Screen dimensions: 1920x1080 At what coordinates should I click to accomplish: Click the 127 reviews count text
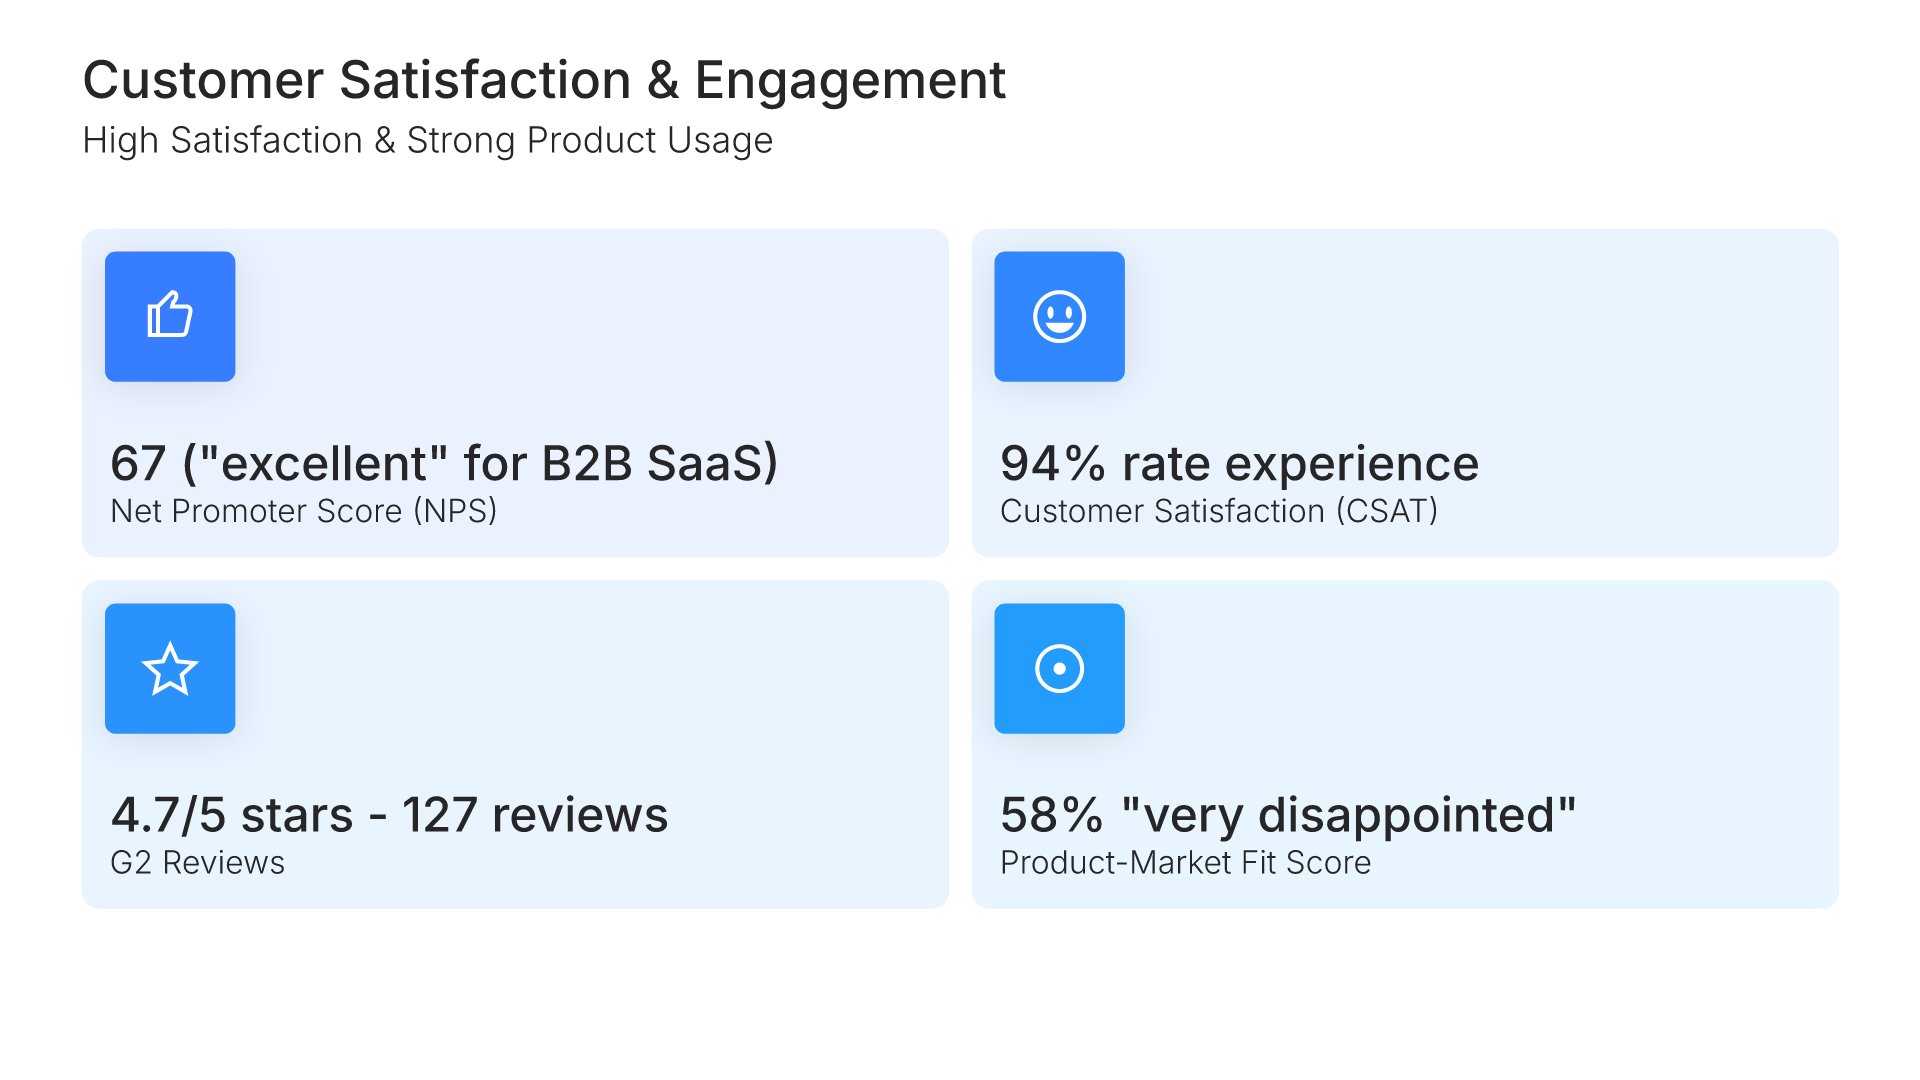click(x=535, y=815)
